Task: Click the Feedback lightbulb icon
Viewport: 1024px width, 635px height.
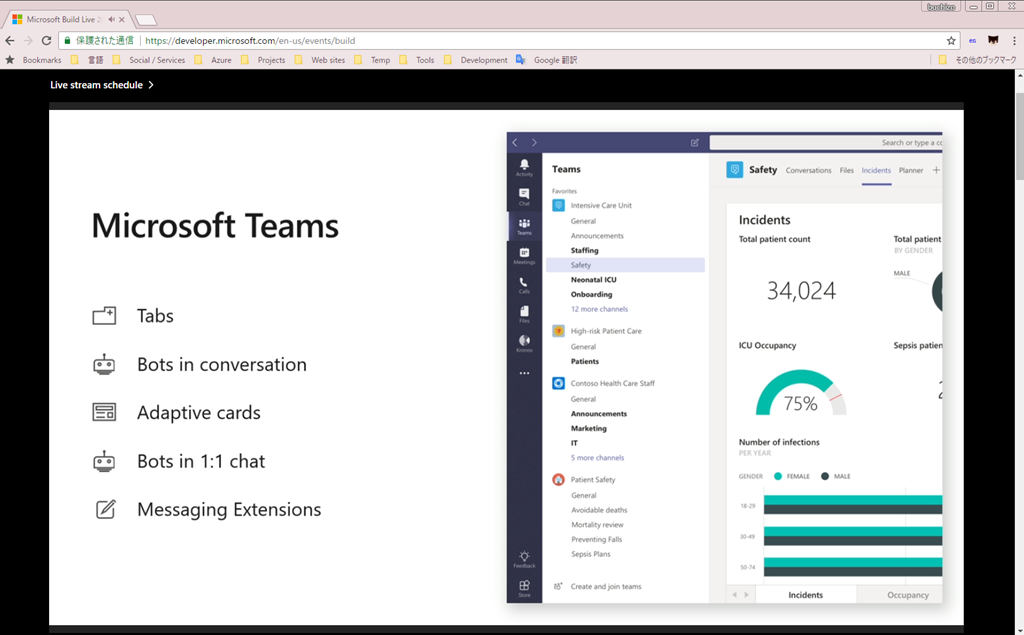Action: pos(524,558)
